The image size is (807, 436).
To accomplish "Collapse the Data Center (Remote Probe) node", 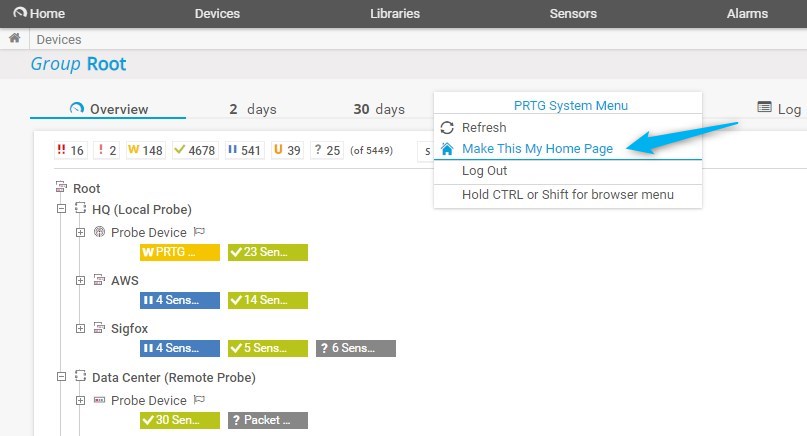I will (x=61, y=377).
